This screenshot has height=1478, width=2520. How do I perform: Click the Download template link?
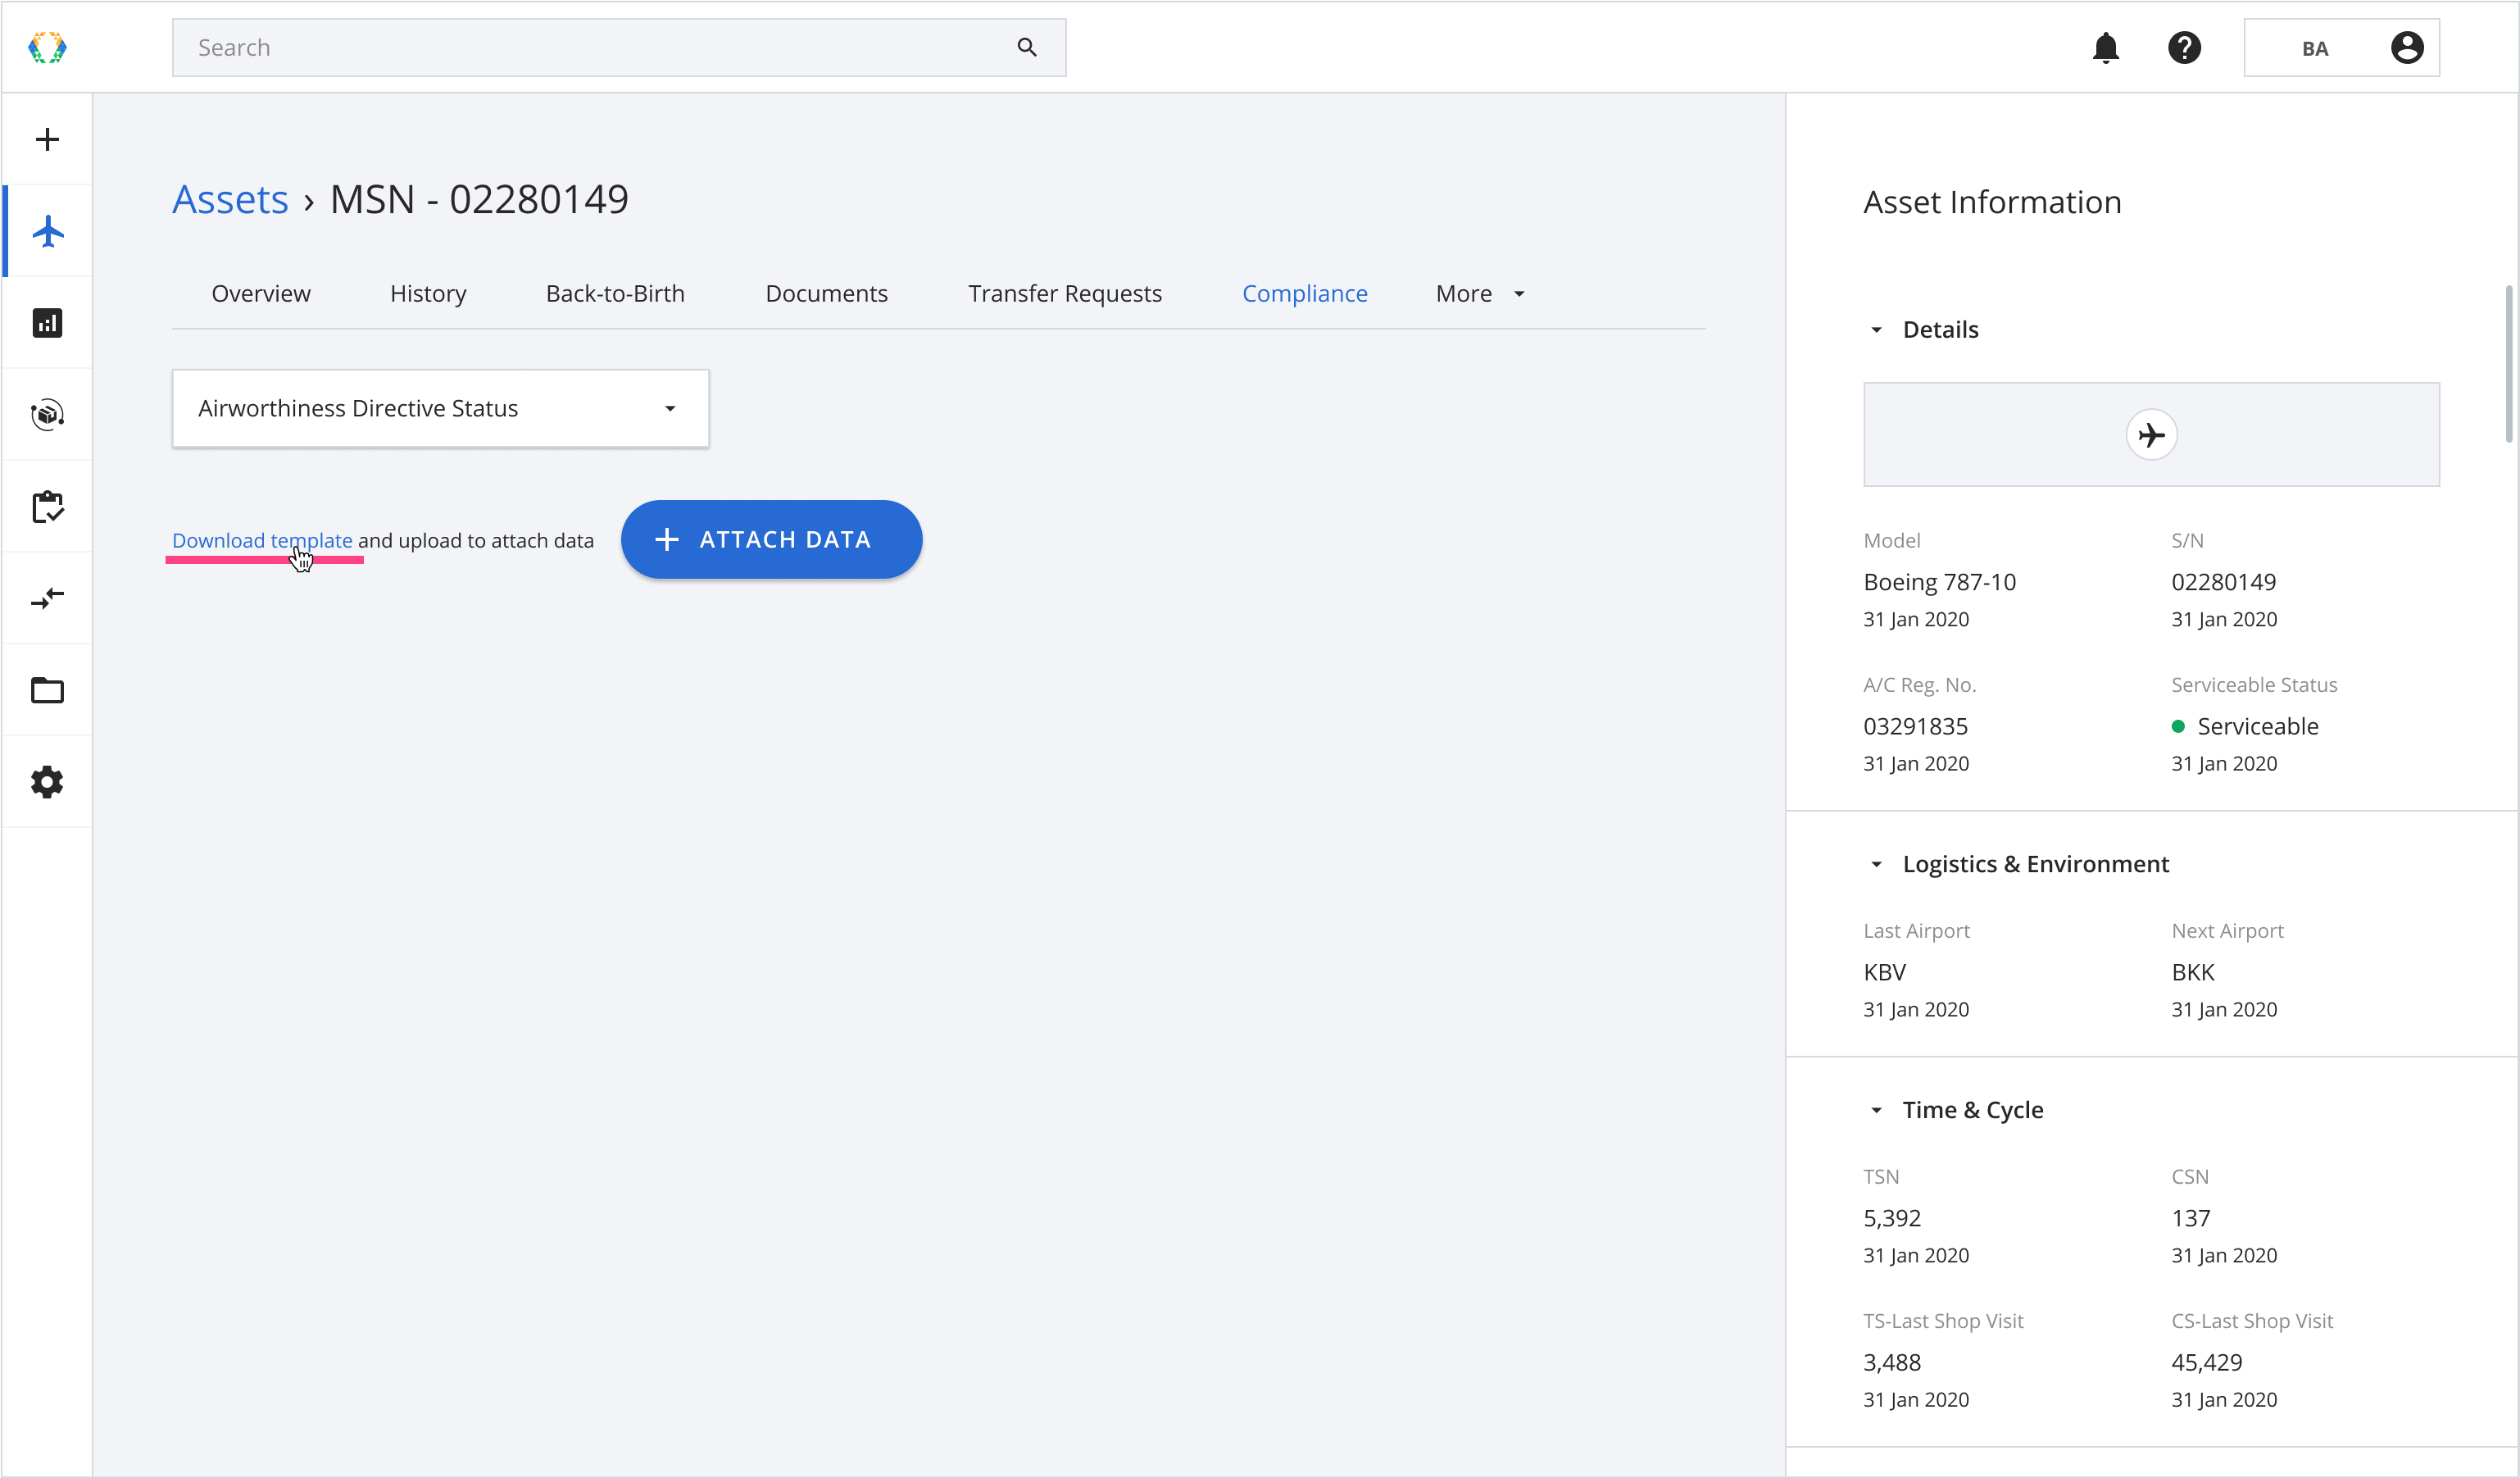pos(262,540)
